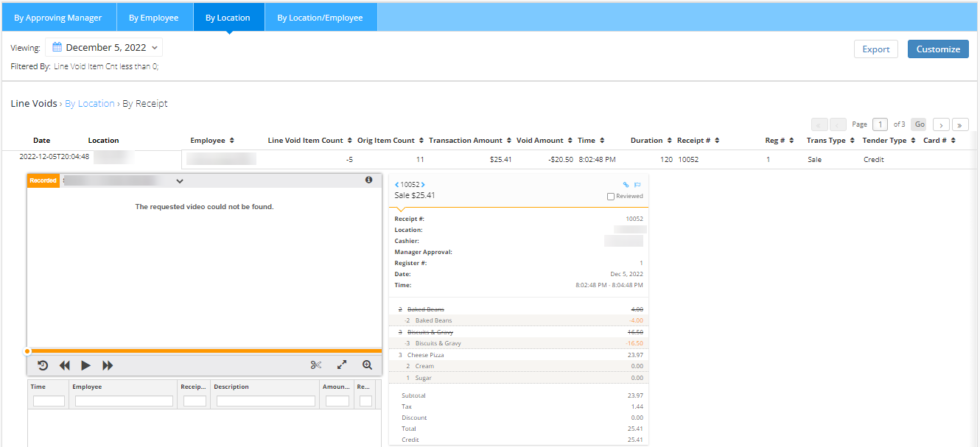This screenshot has height=447, width=980.
Task: Click the video zoom magnifier icon
Action: coord(367,366)
